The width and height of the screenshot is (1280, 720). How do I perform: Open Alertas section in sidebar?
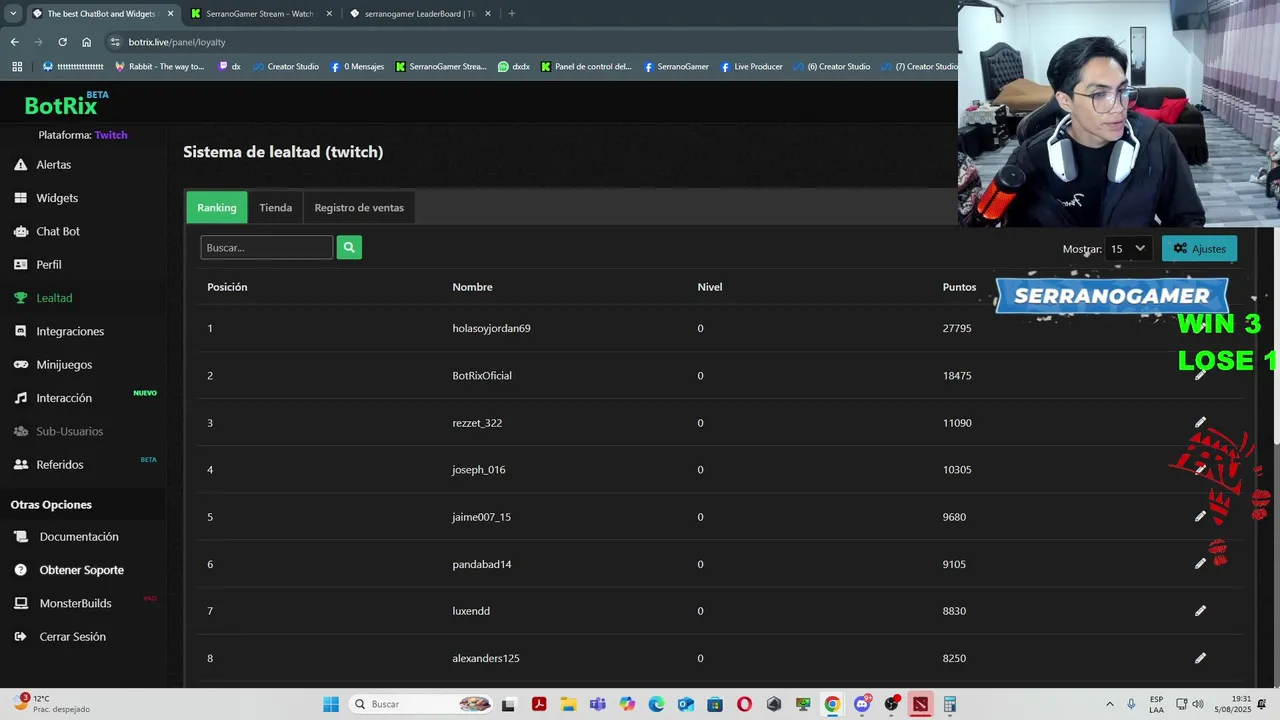53,164
